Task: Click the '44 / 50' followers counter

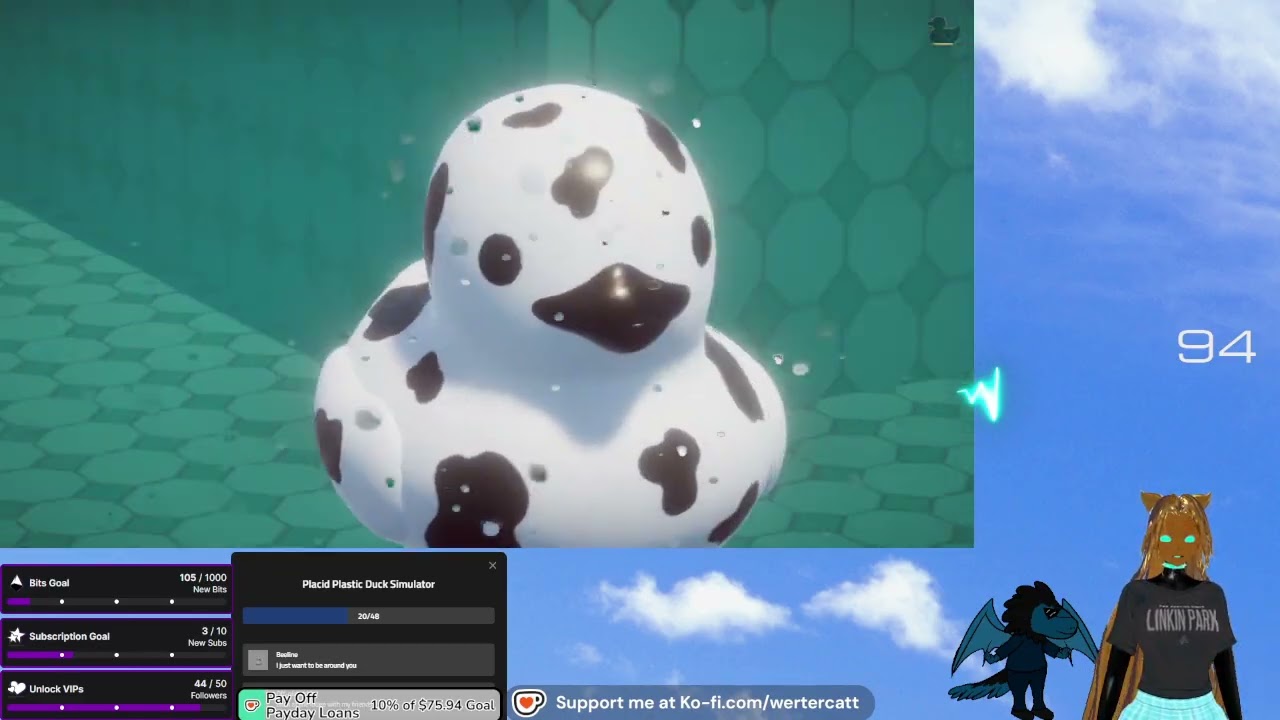Action: (210, 684)
